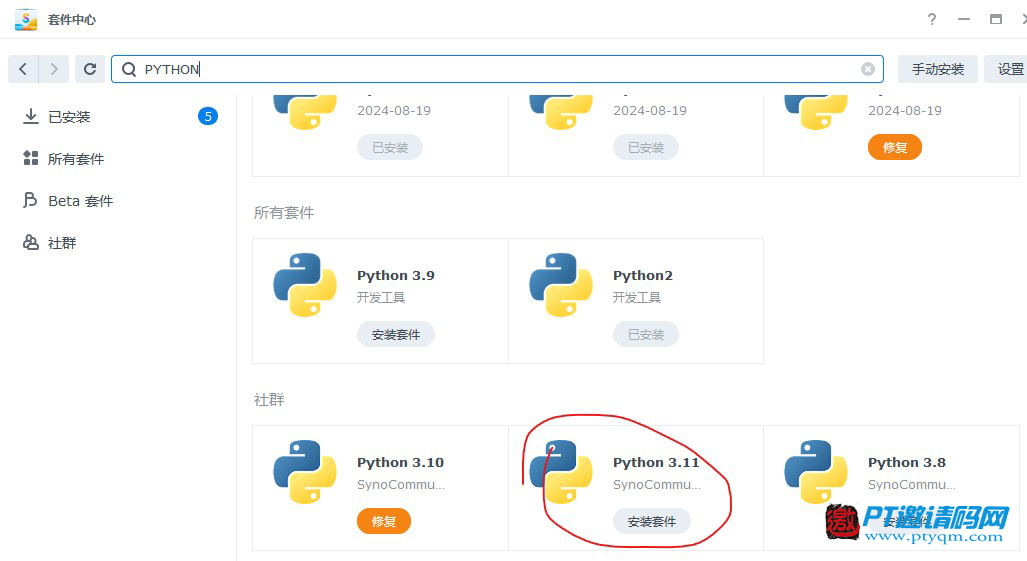Image resolution: width=1027 pixels, height=561 pixels.
Task: Click SynoCommu... label under Python 3.8
Action: point(912,484)
